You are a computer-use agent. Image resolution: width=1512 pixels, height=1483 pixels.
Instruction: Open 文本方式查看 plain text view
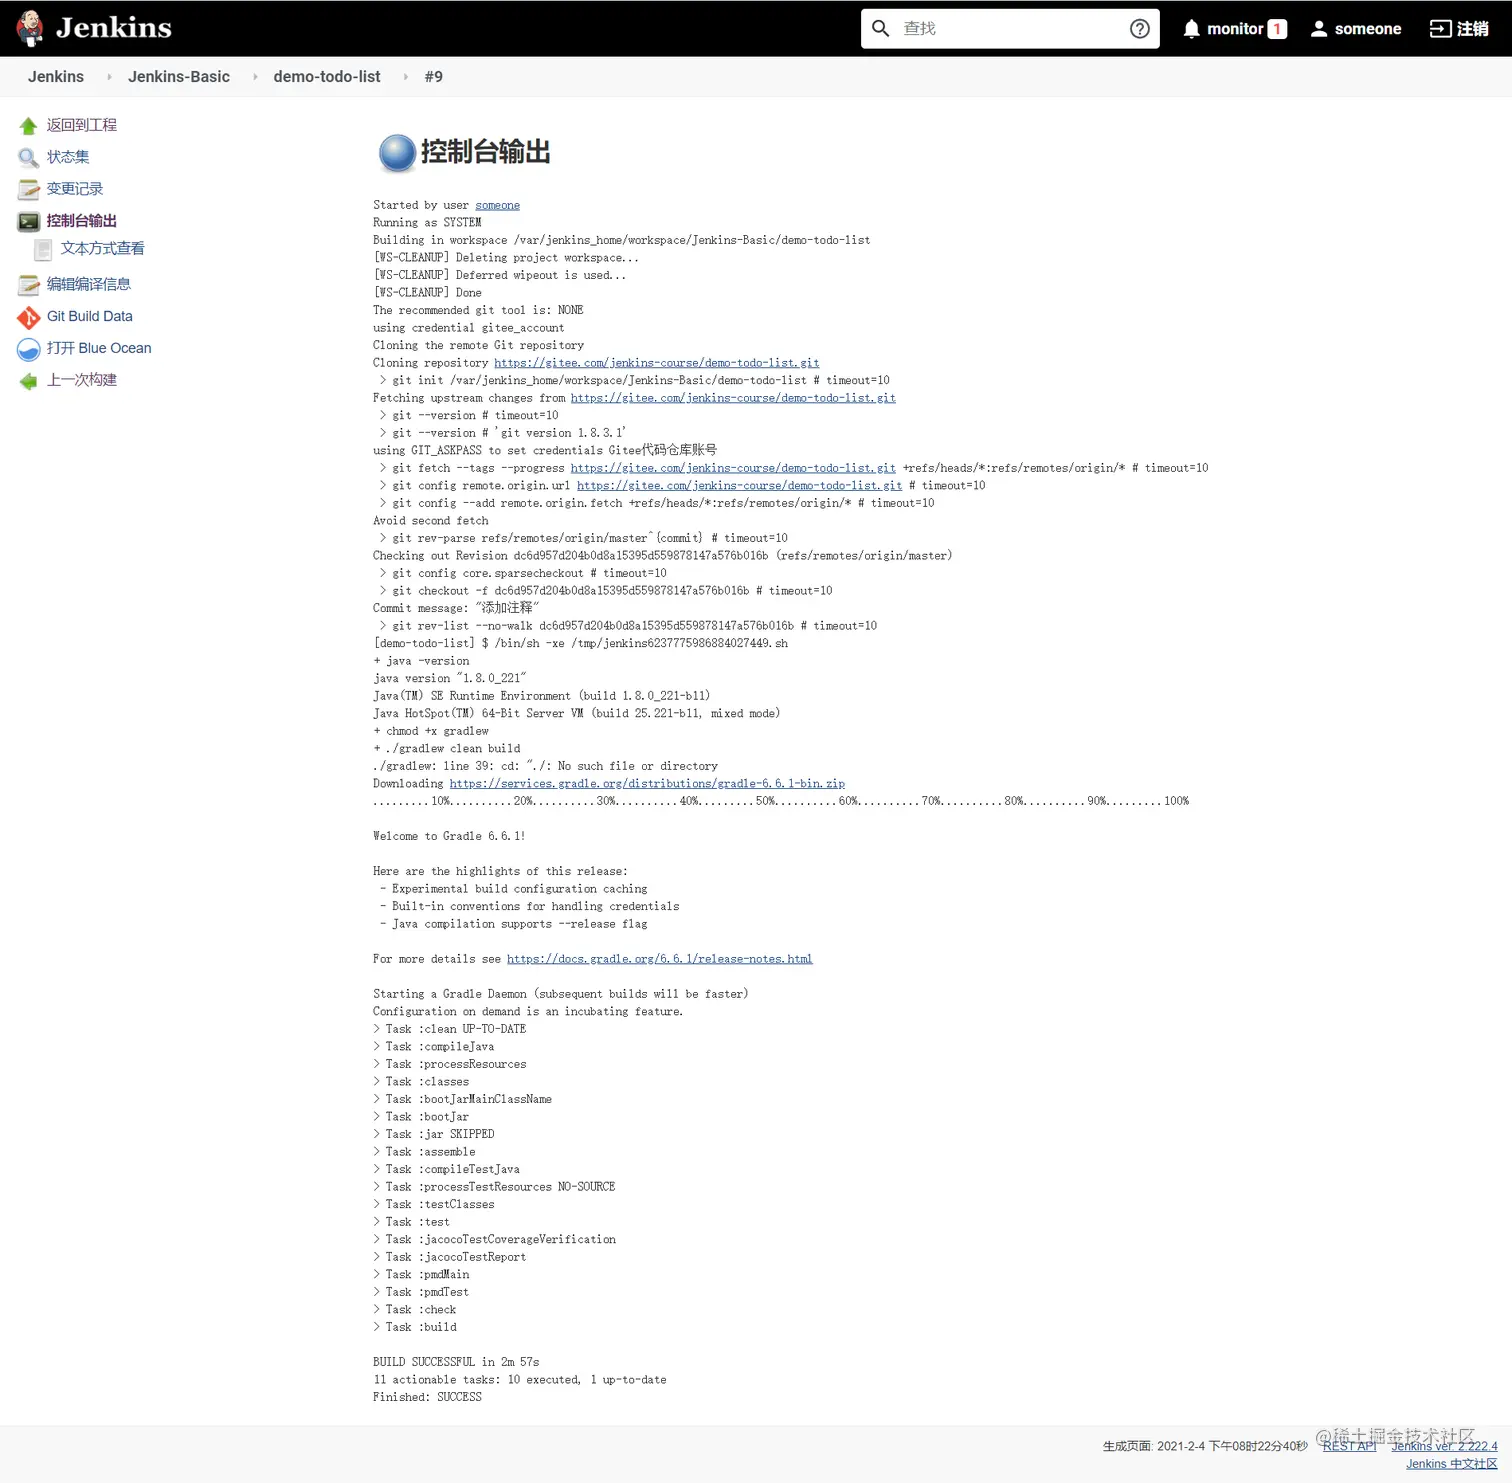pyautogui.click(x=103, y=248)
